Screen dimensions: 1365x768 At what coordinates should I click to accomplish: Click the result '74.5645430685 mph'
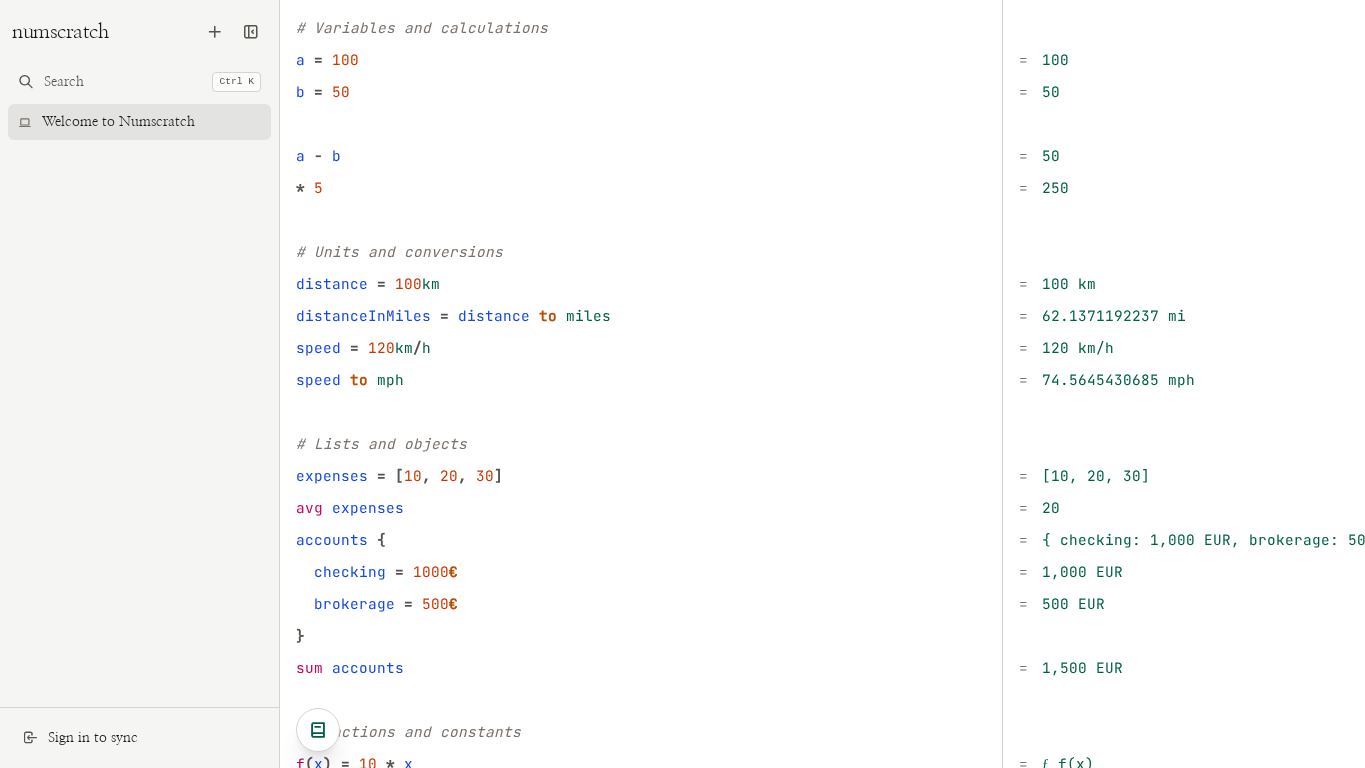pos(1118,380)
